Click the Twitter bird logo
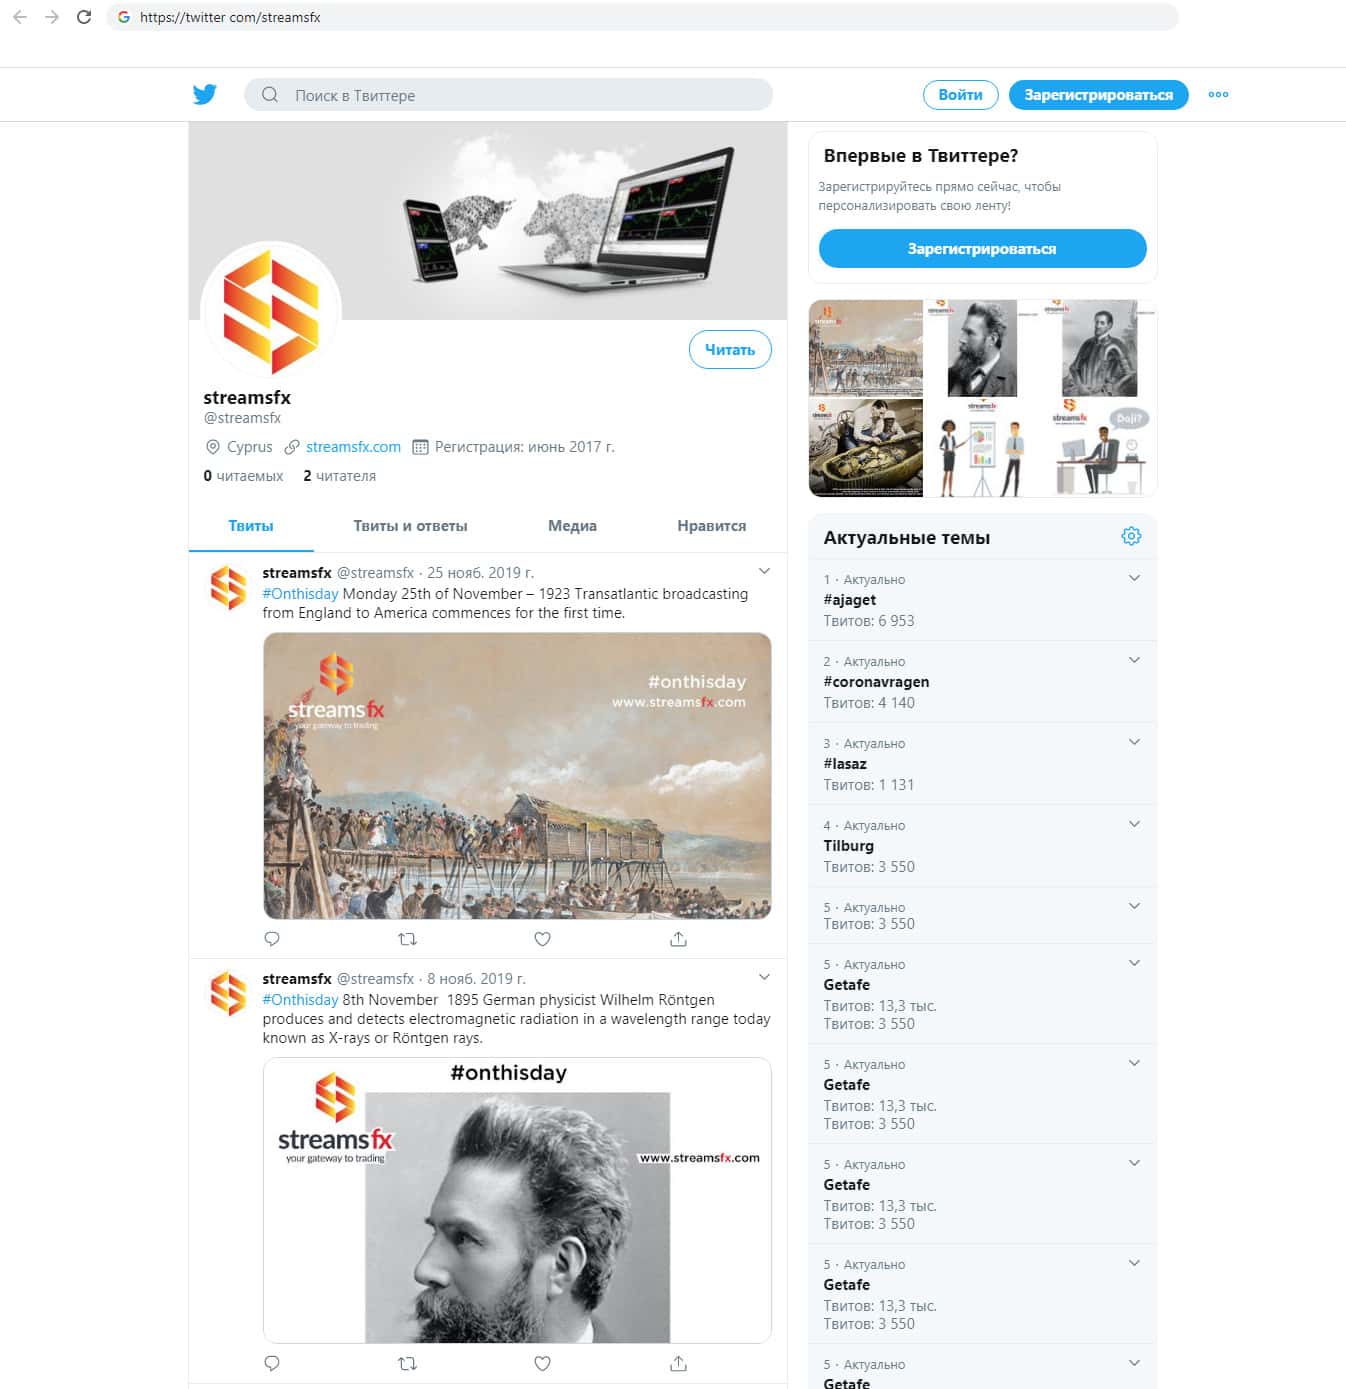1346x1389 pixels. click(205, 95)
